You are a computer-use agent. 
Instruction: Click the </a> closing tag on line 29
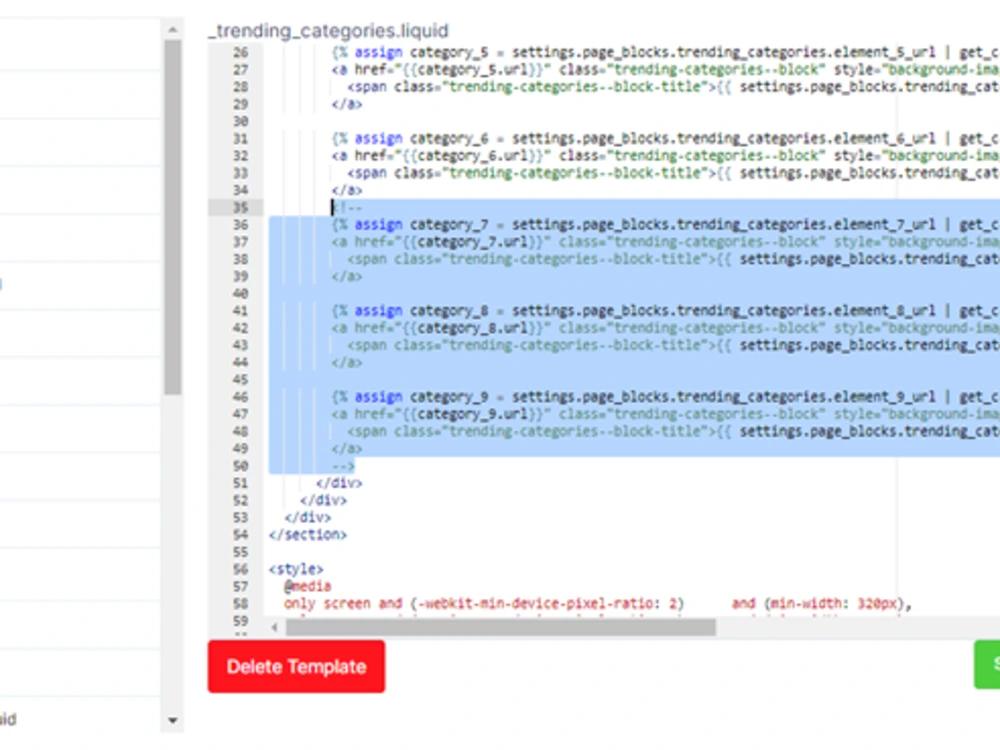pos(347,104)
